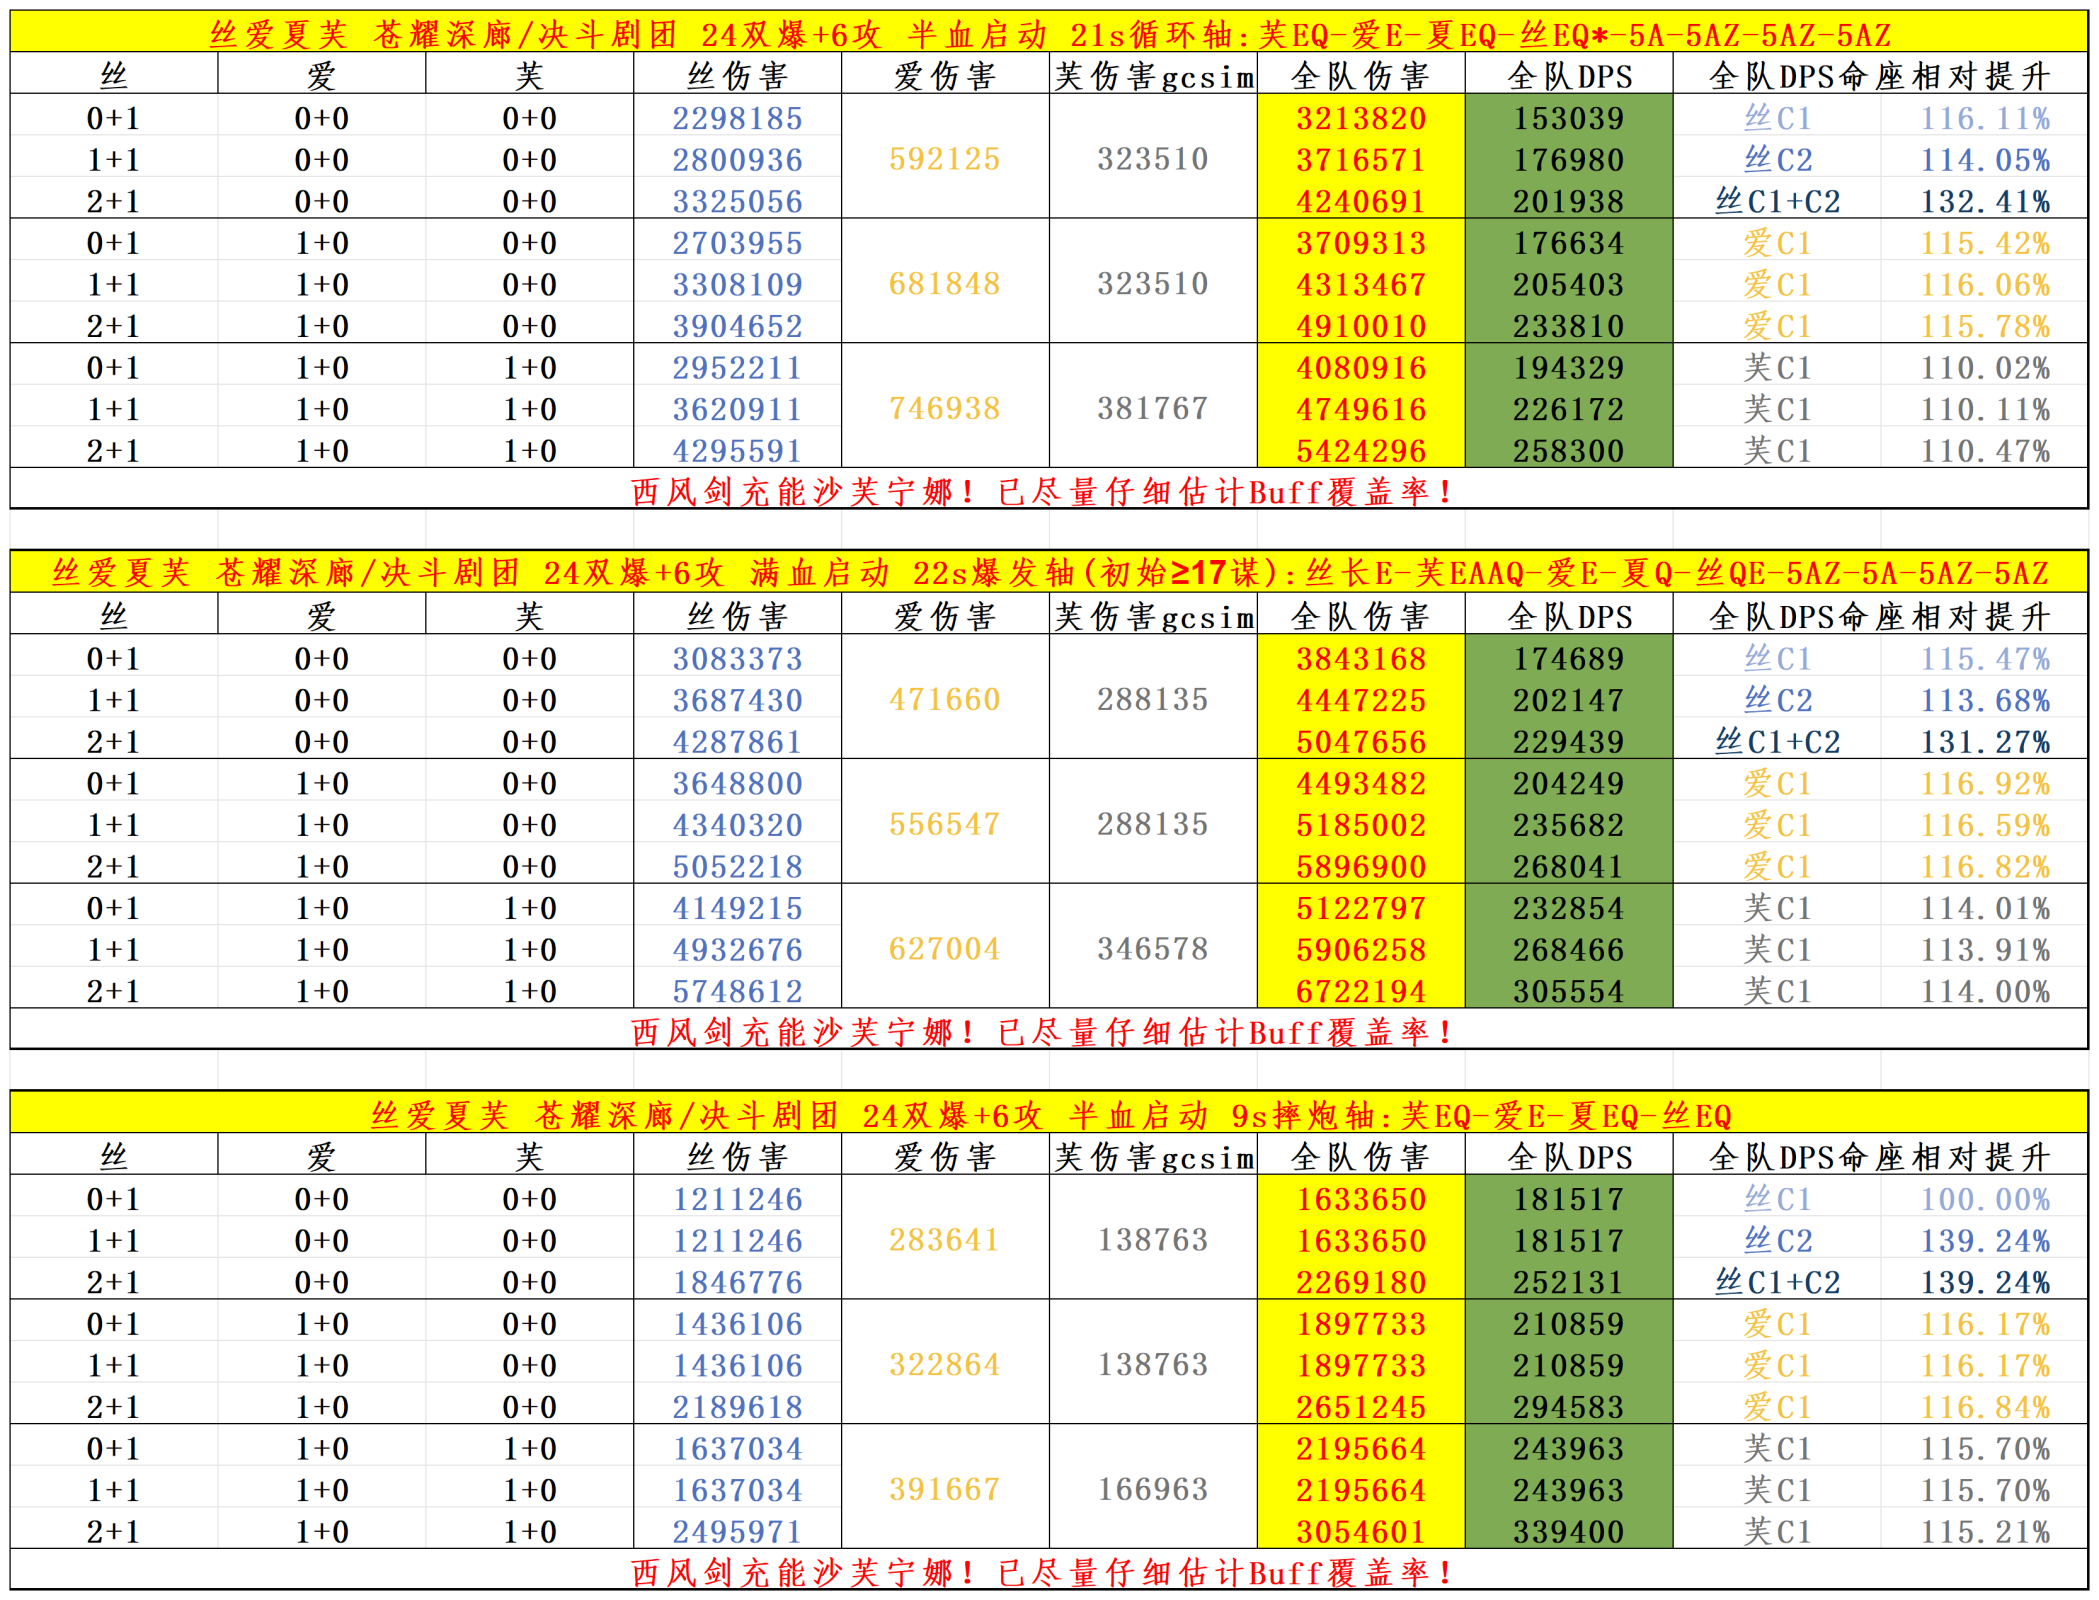Click team damage cell 5047656
2099x1600 pixels.
[1361, 742]
